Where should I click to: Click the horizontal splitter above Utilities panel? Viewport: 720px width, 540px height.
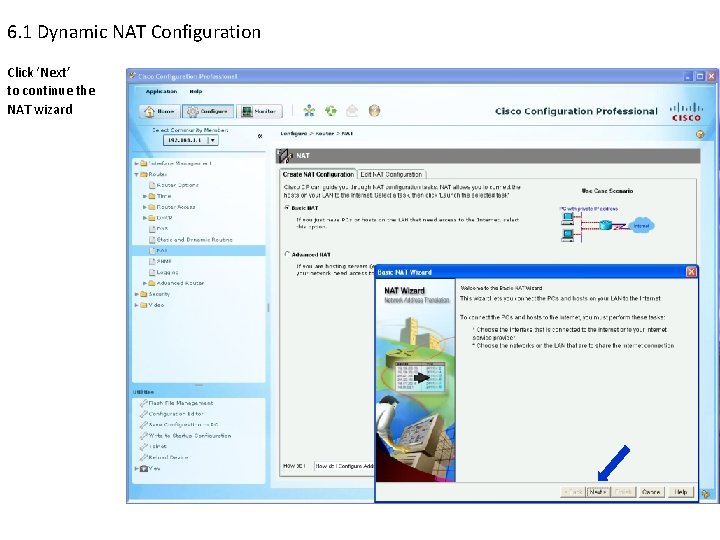point(199,385)
